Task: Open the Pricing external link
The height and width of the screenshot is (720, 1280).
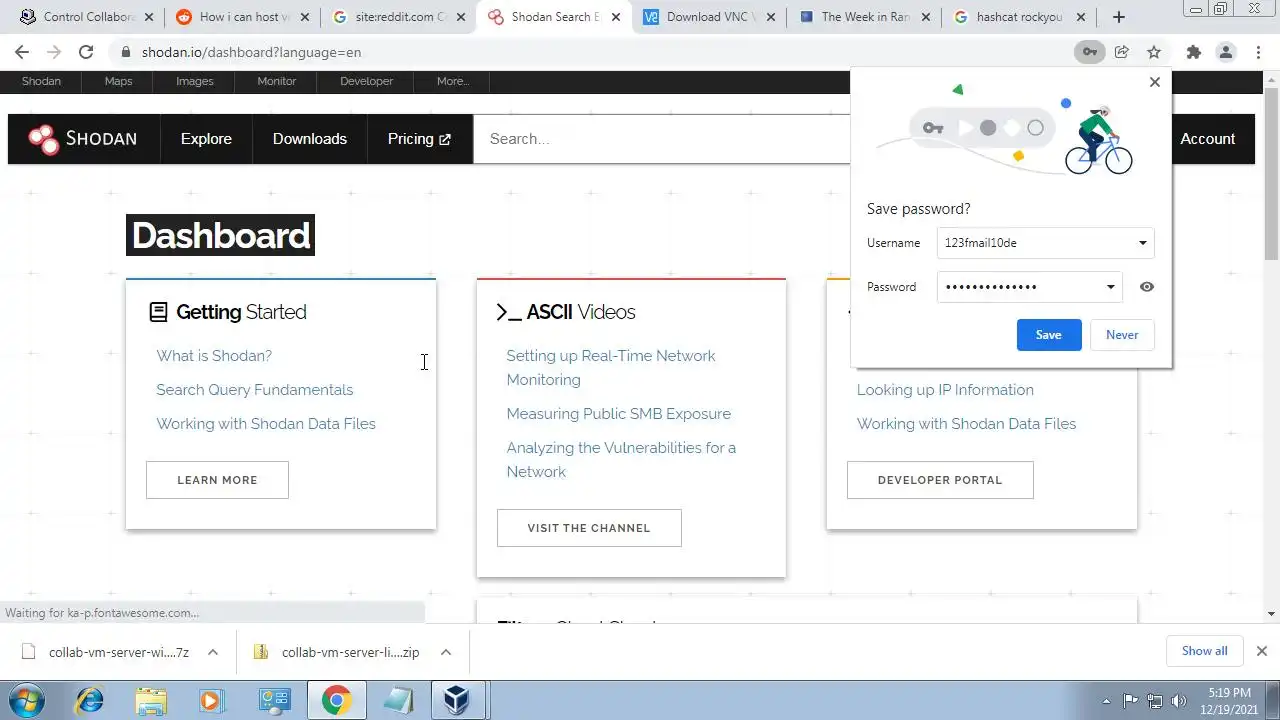Action: click(x=419, y=139)
